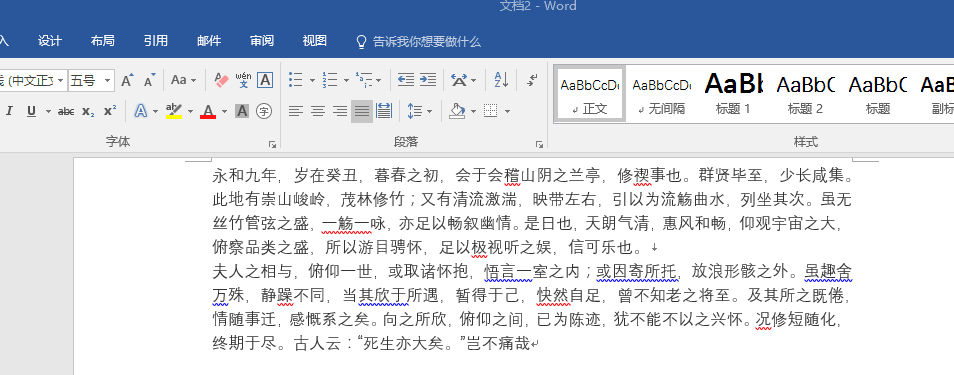
Task: Center align the text
Action: click(x=318, y=111)
